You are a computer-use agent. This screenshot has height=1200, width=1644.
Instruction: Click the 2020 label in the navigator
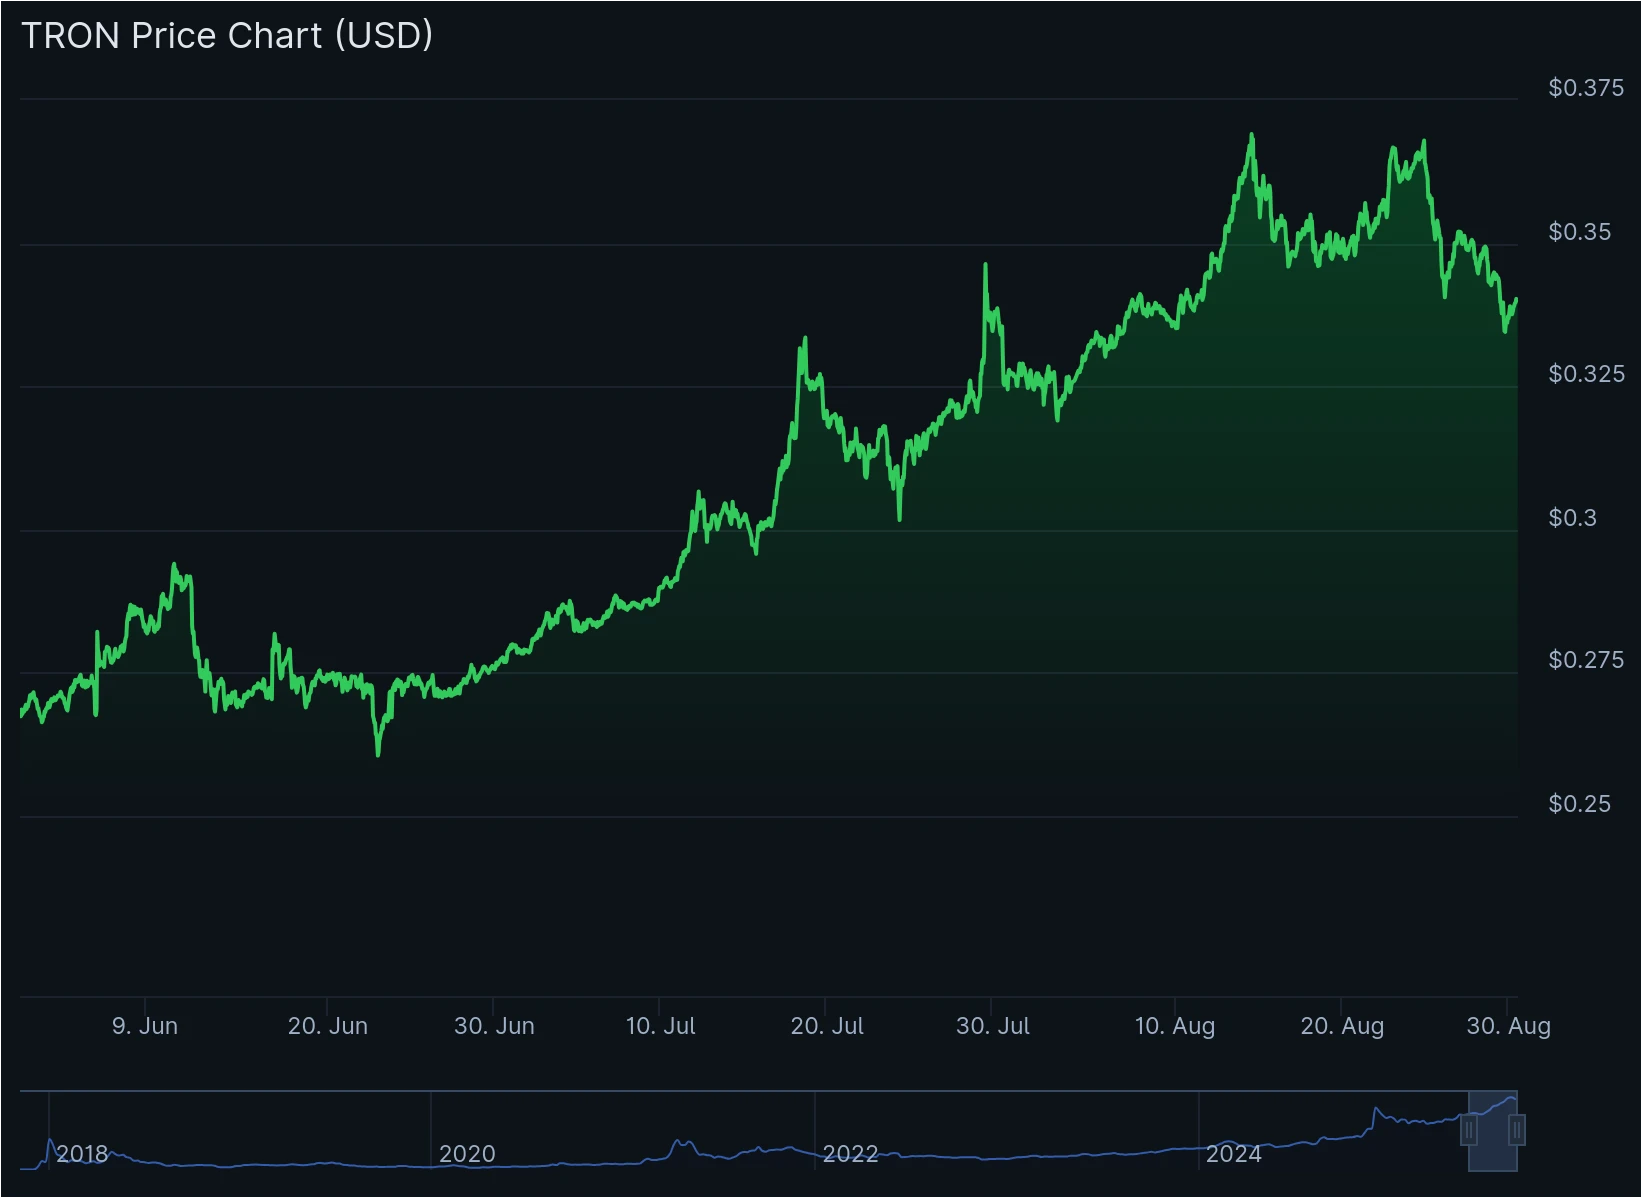(x=467, y=1155)
